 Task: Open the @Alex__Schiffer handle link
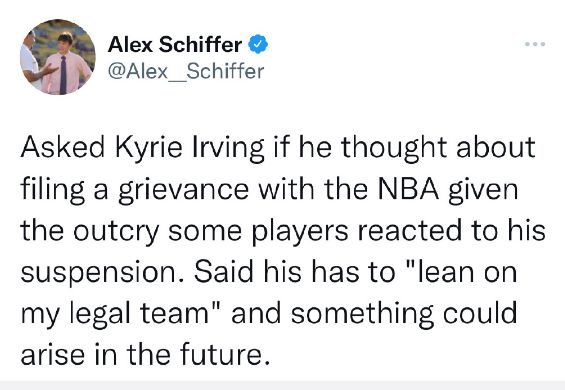tap(186, 71)
